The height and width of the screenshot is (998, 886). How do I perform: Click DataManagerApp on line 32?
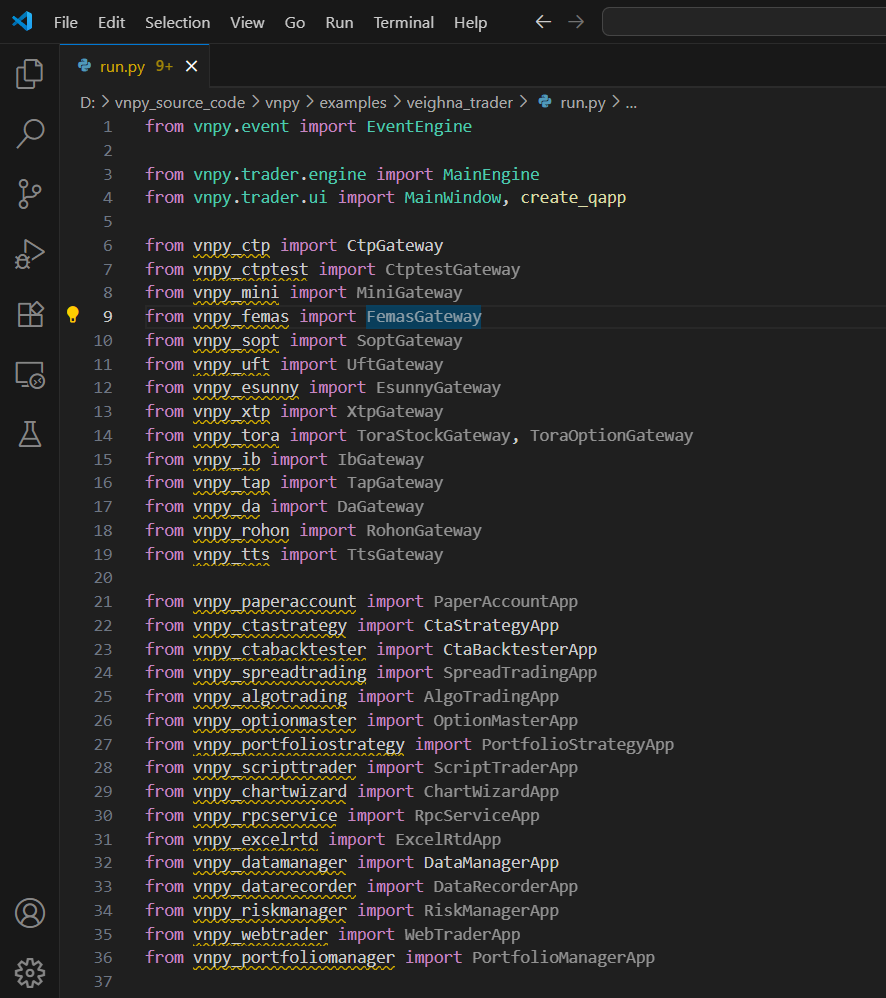(x=491, y=863)
